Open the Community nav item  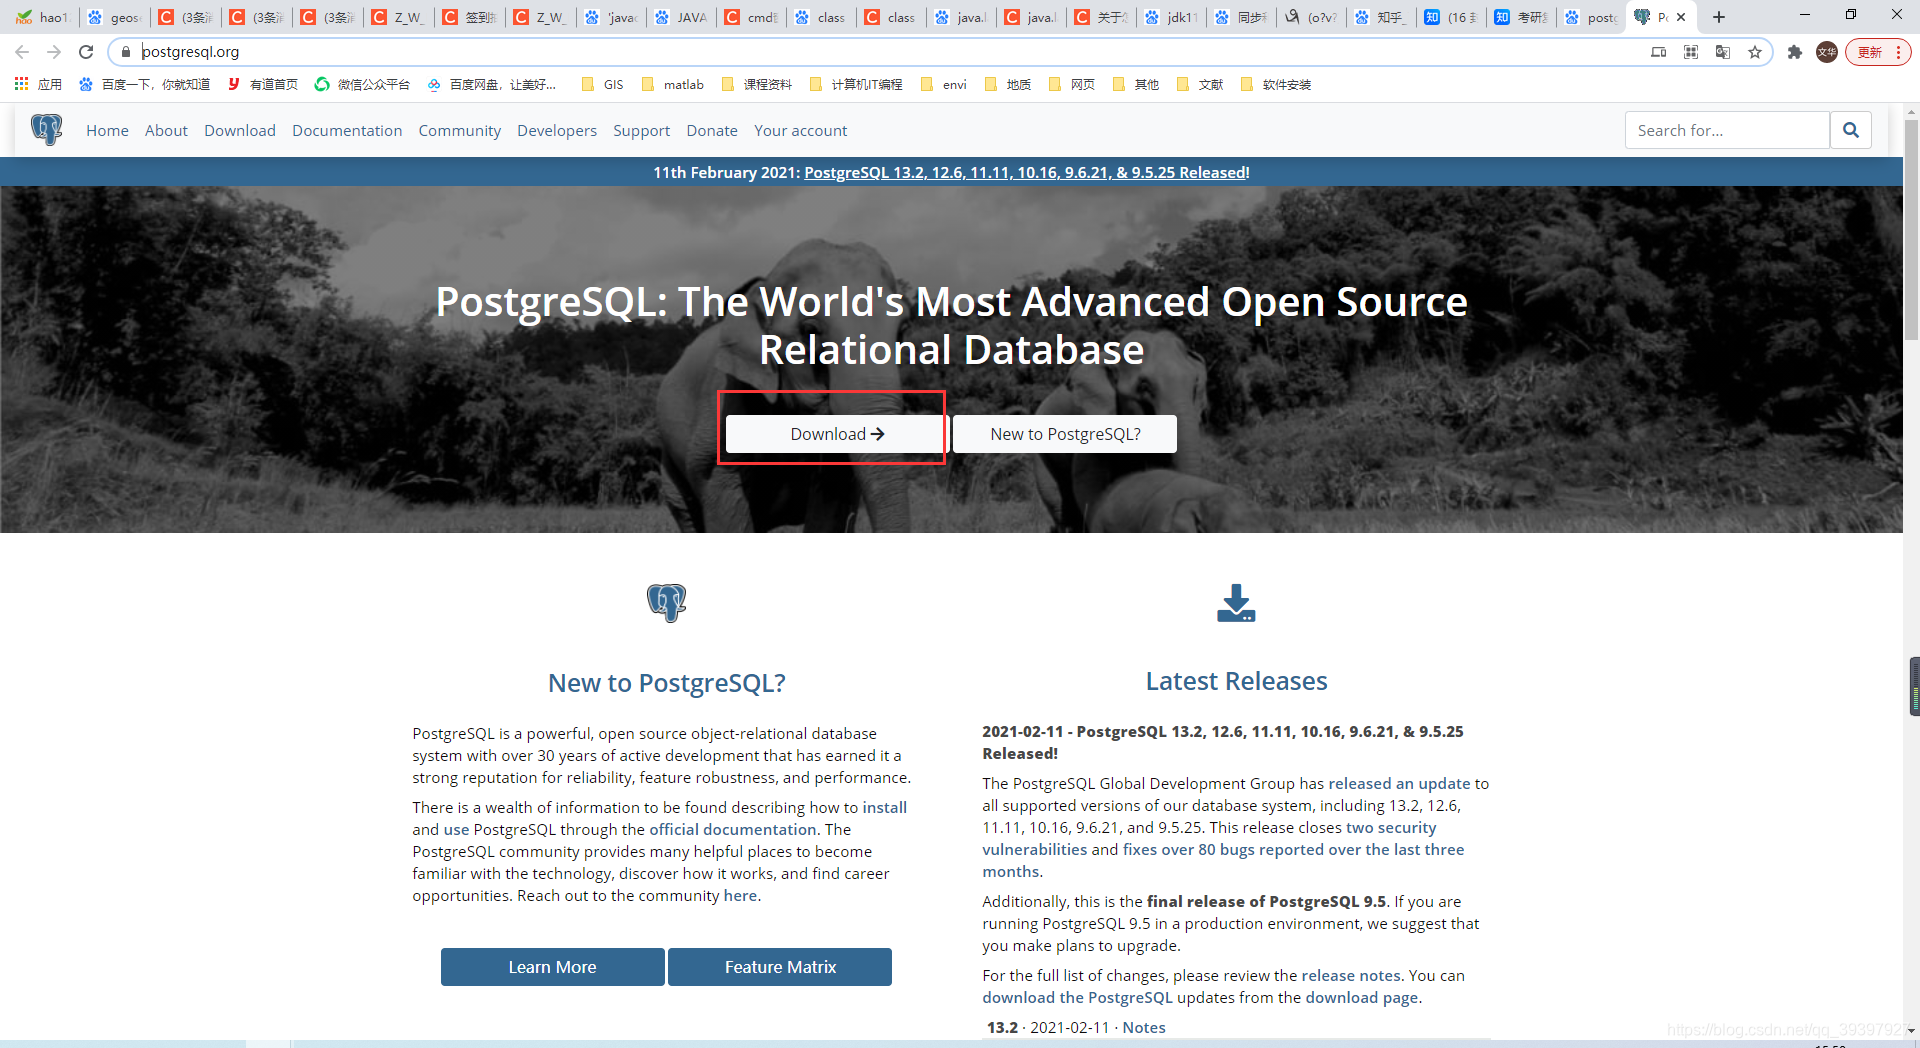coord(459,131)
